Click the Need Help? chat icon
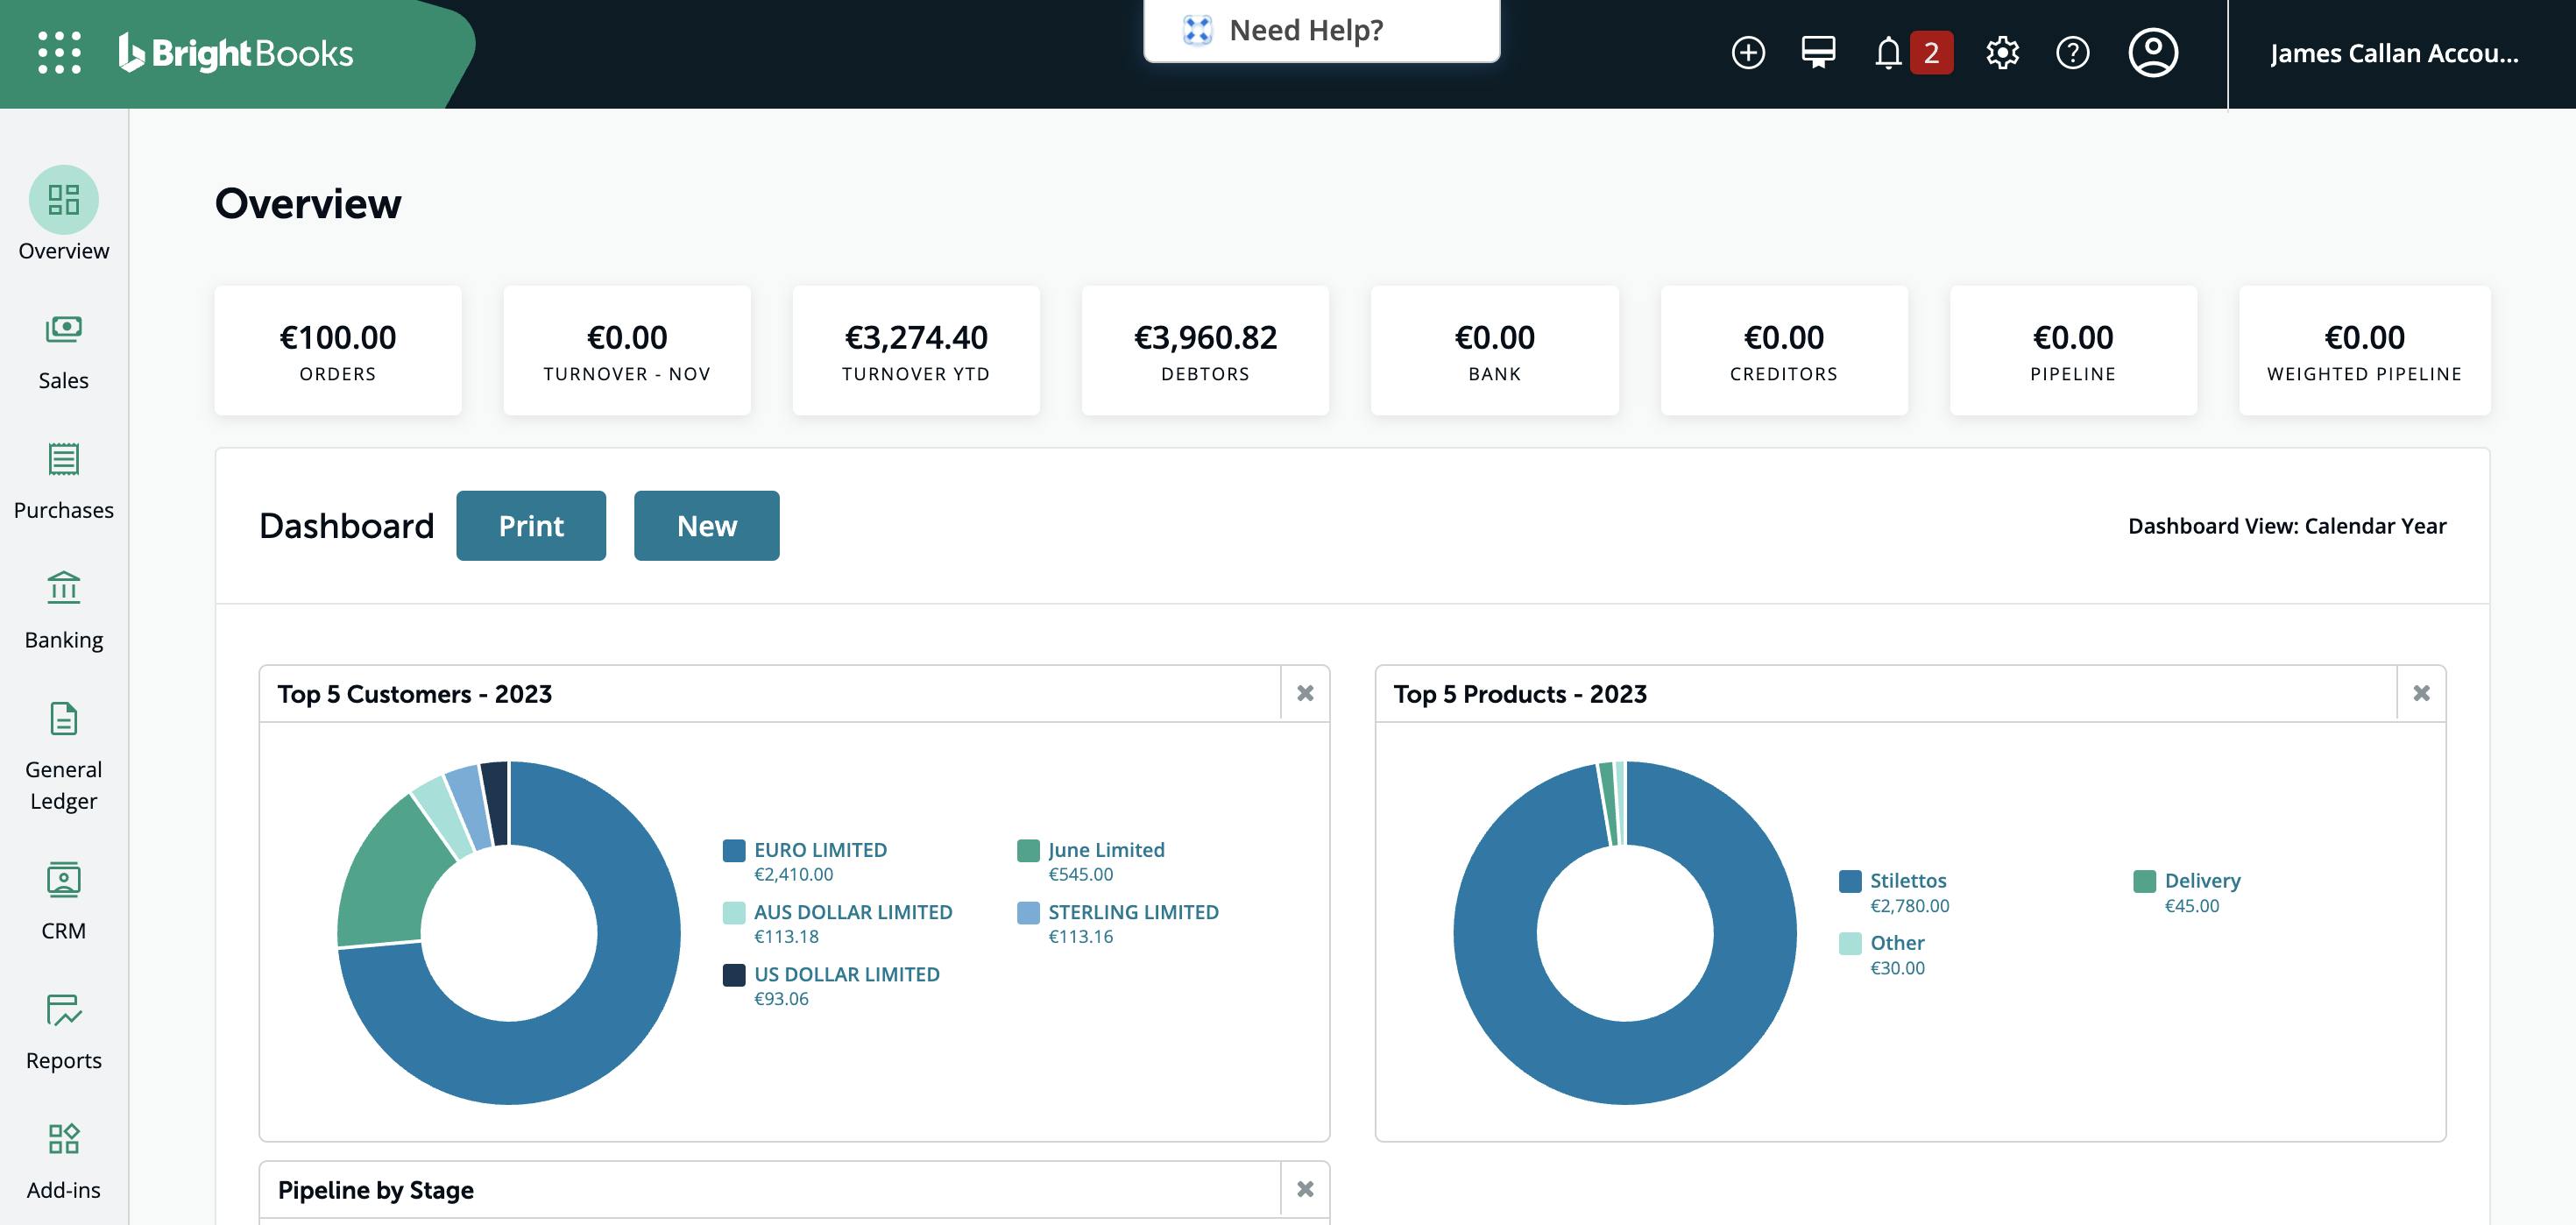Viewport: 2576px width, 1225px height. [1197, 30]
